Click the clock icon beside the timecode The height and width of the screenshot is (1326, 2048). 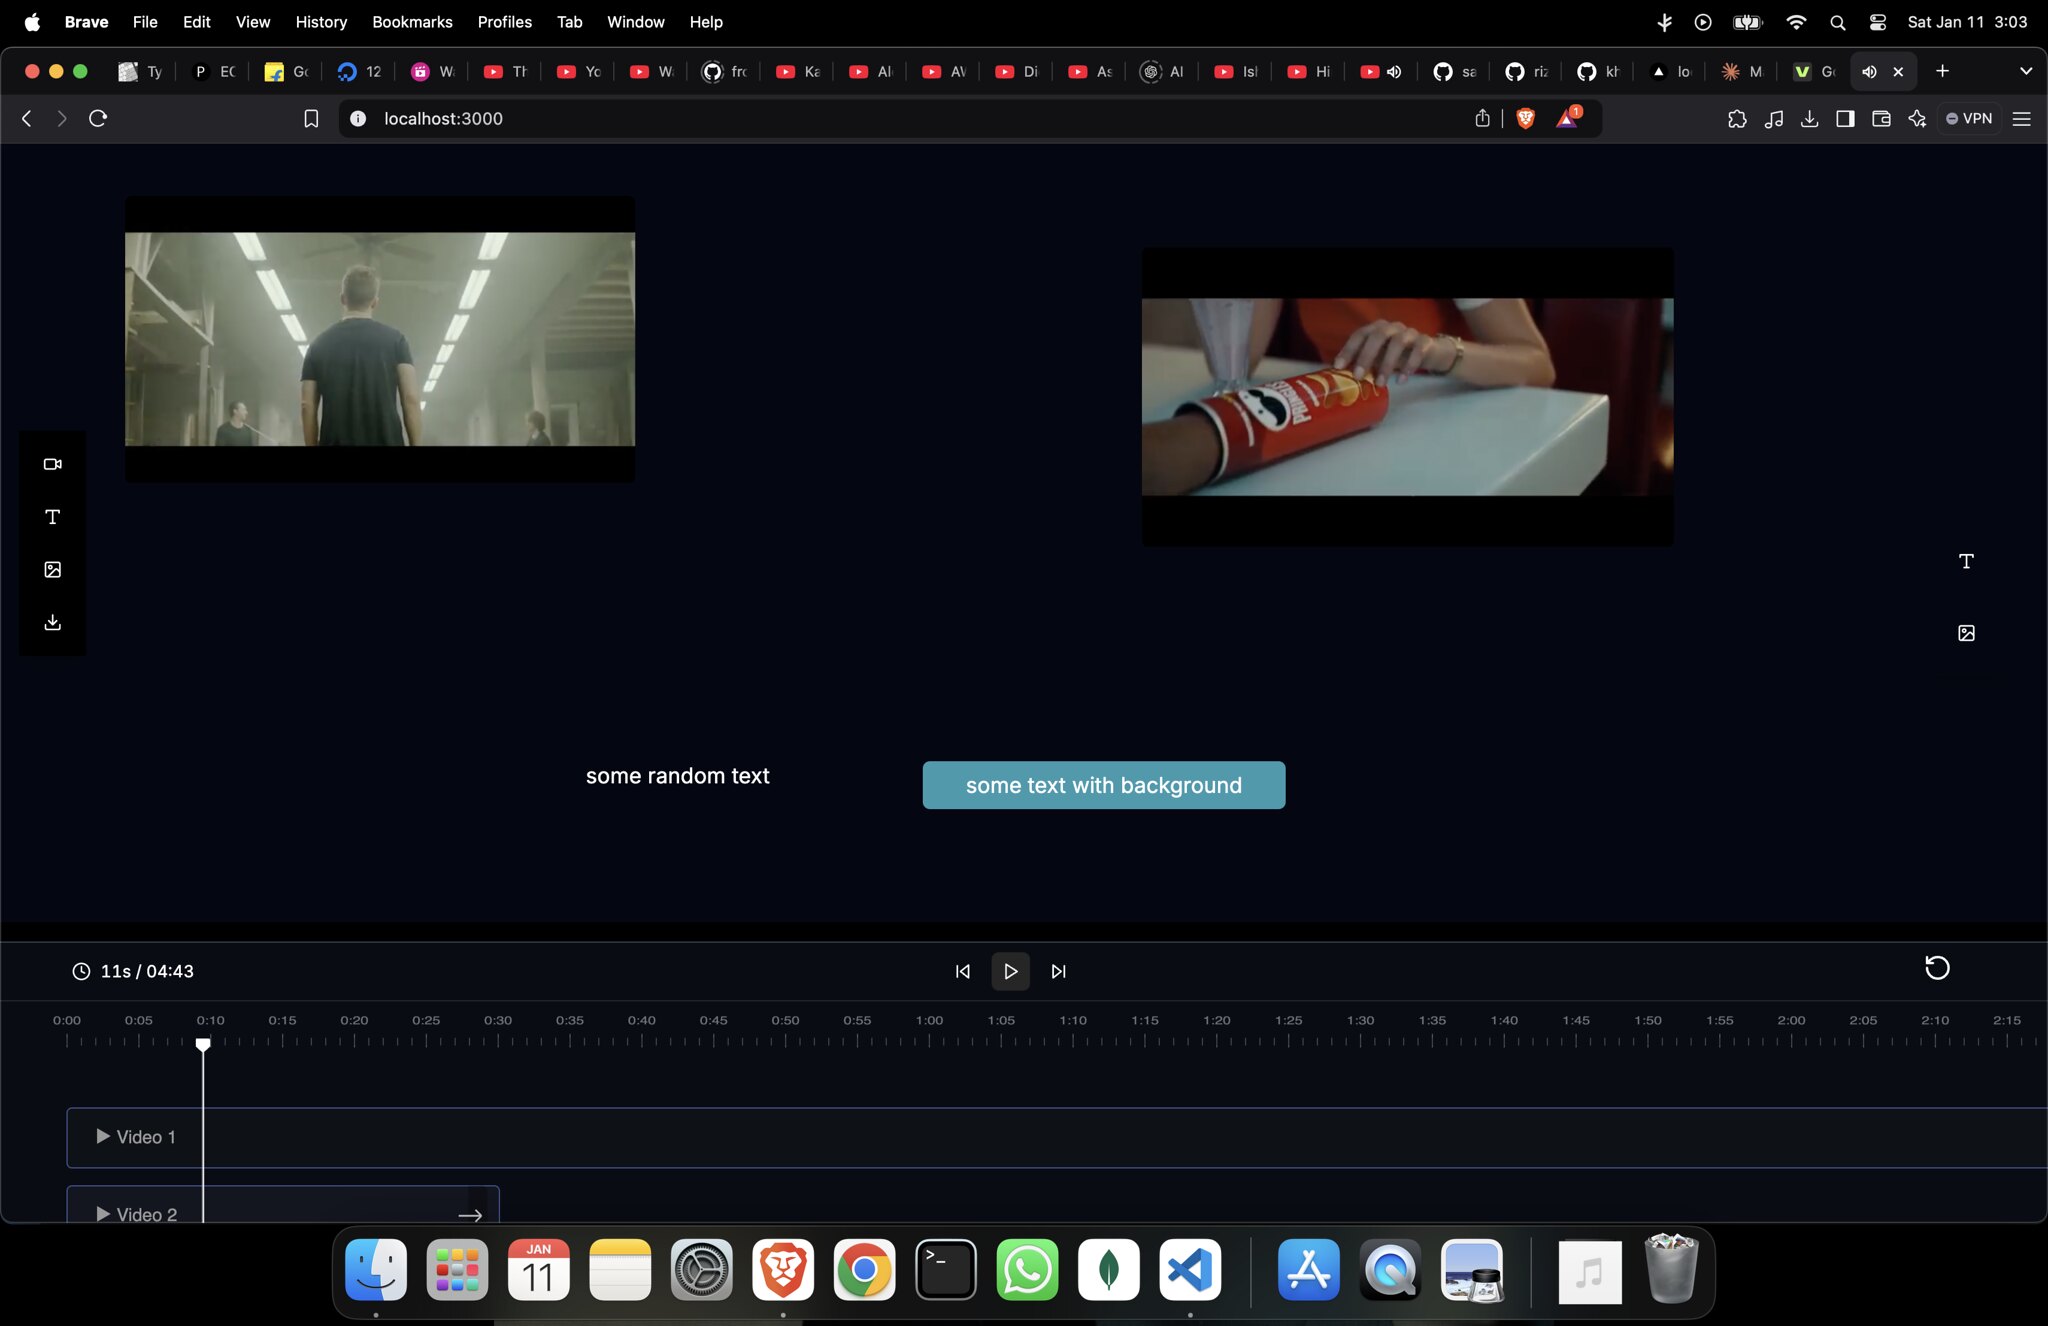click(81, 971)
